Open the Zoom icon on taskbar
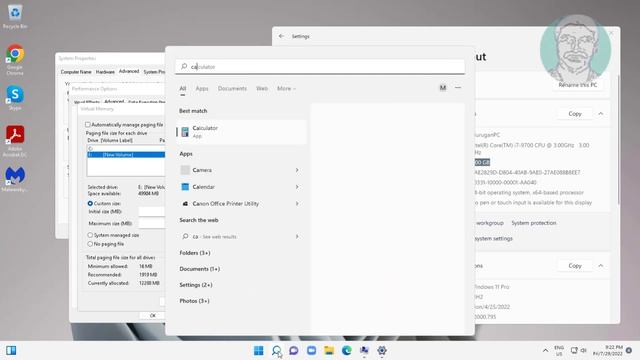640x360 pixels. click(311, 350)
